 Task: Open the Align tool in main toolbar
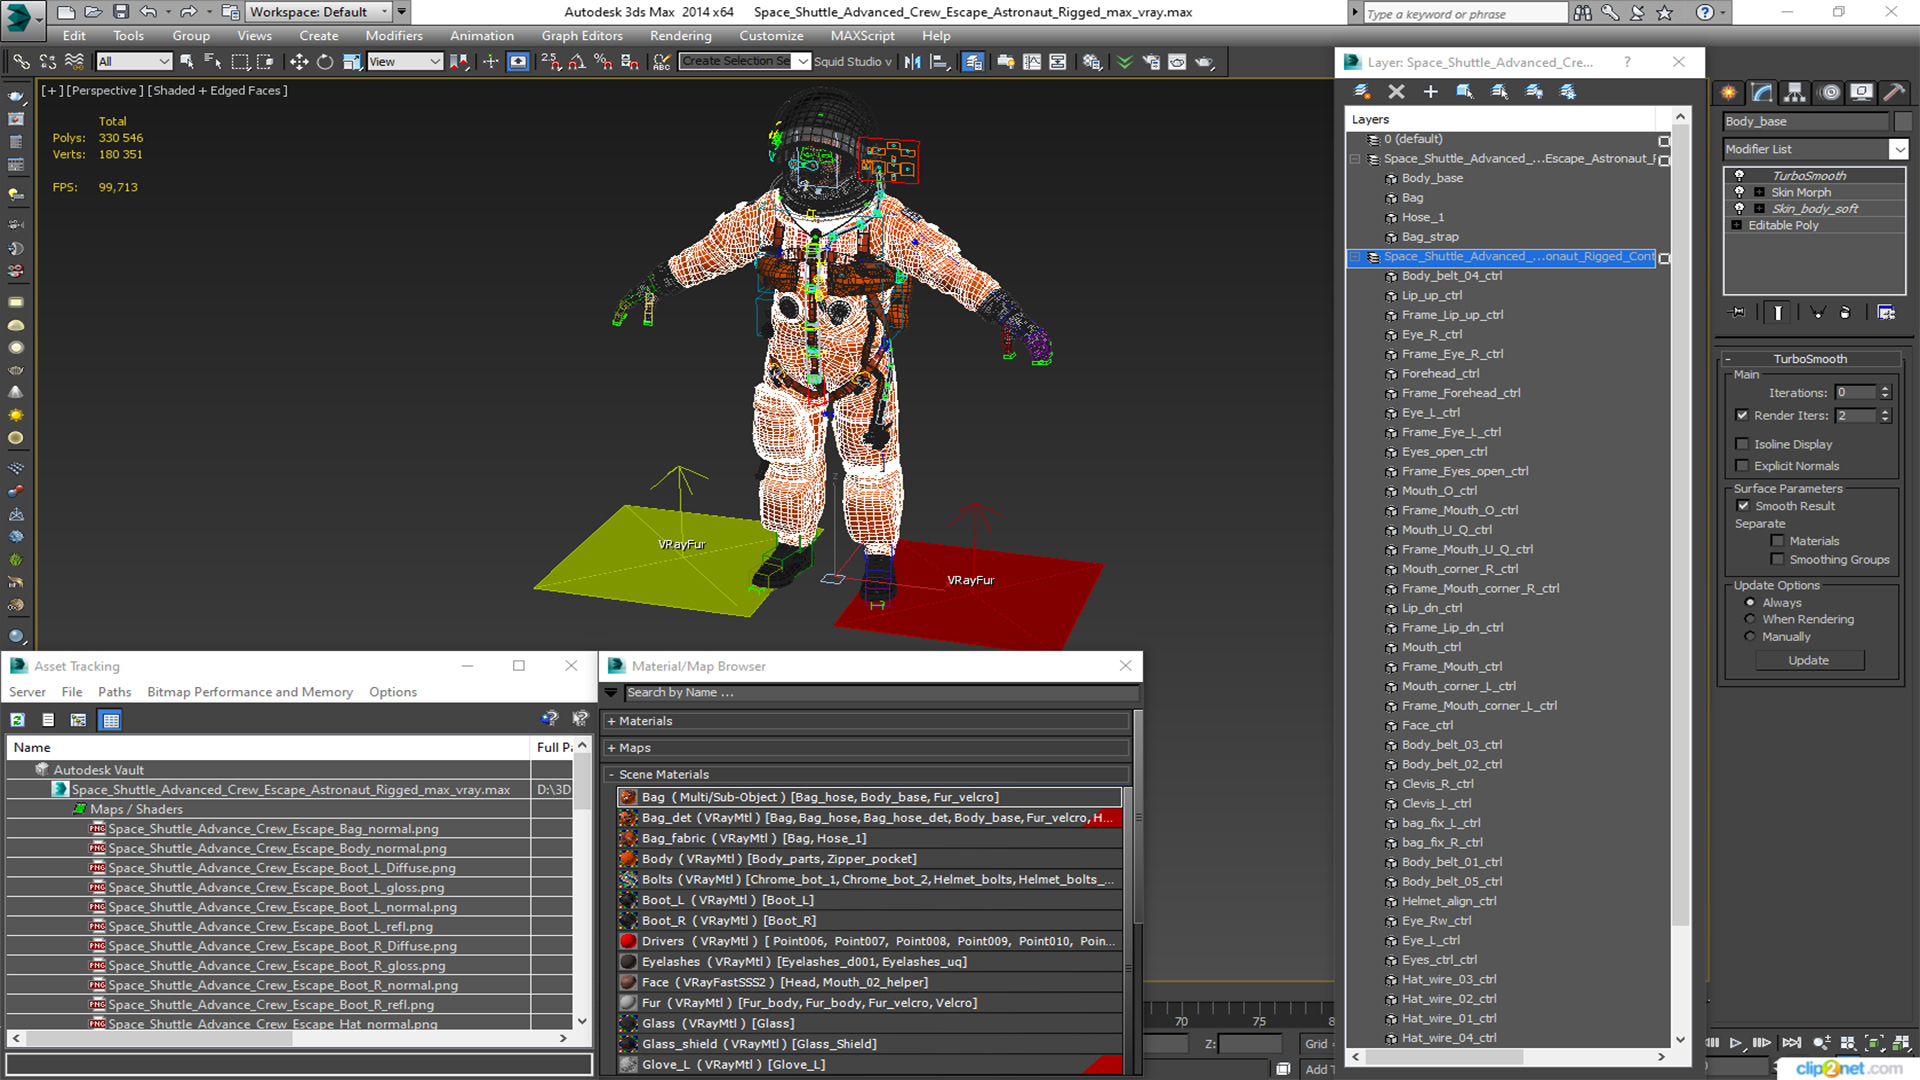tap(939, 62)
